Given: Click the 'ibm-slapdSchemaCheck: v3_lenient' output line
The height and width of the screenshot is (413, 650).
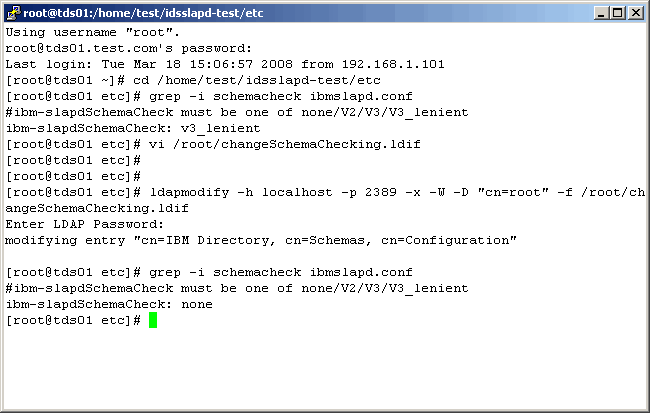Looking at the screenshot, I should [x=133, y=128].
